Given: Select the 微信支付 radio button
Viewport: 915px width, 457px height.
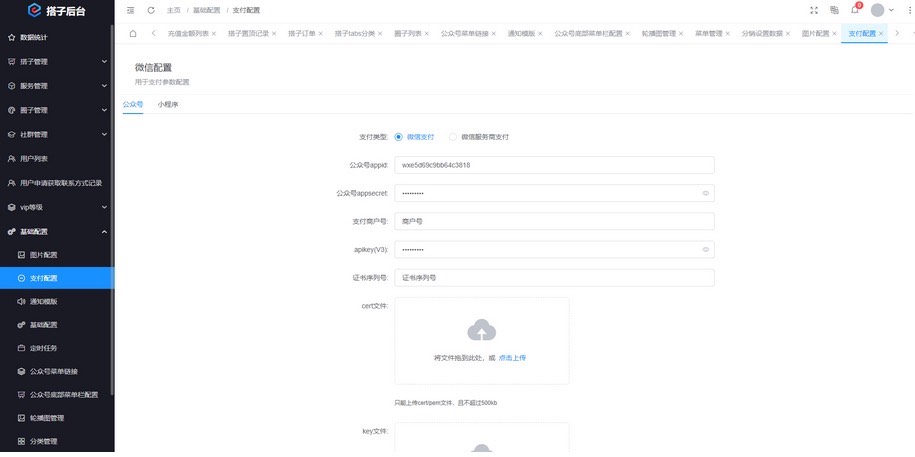Looking at the screenshot, I should (x=399, y=136).
